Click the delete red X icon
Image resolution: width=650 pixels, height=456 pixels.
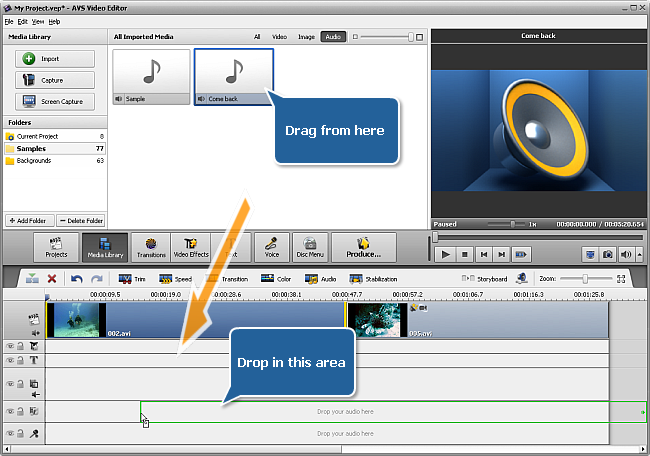click(x=52, y=279)
